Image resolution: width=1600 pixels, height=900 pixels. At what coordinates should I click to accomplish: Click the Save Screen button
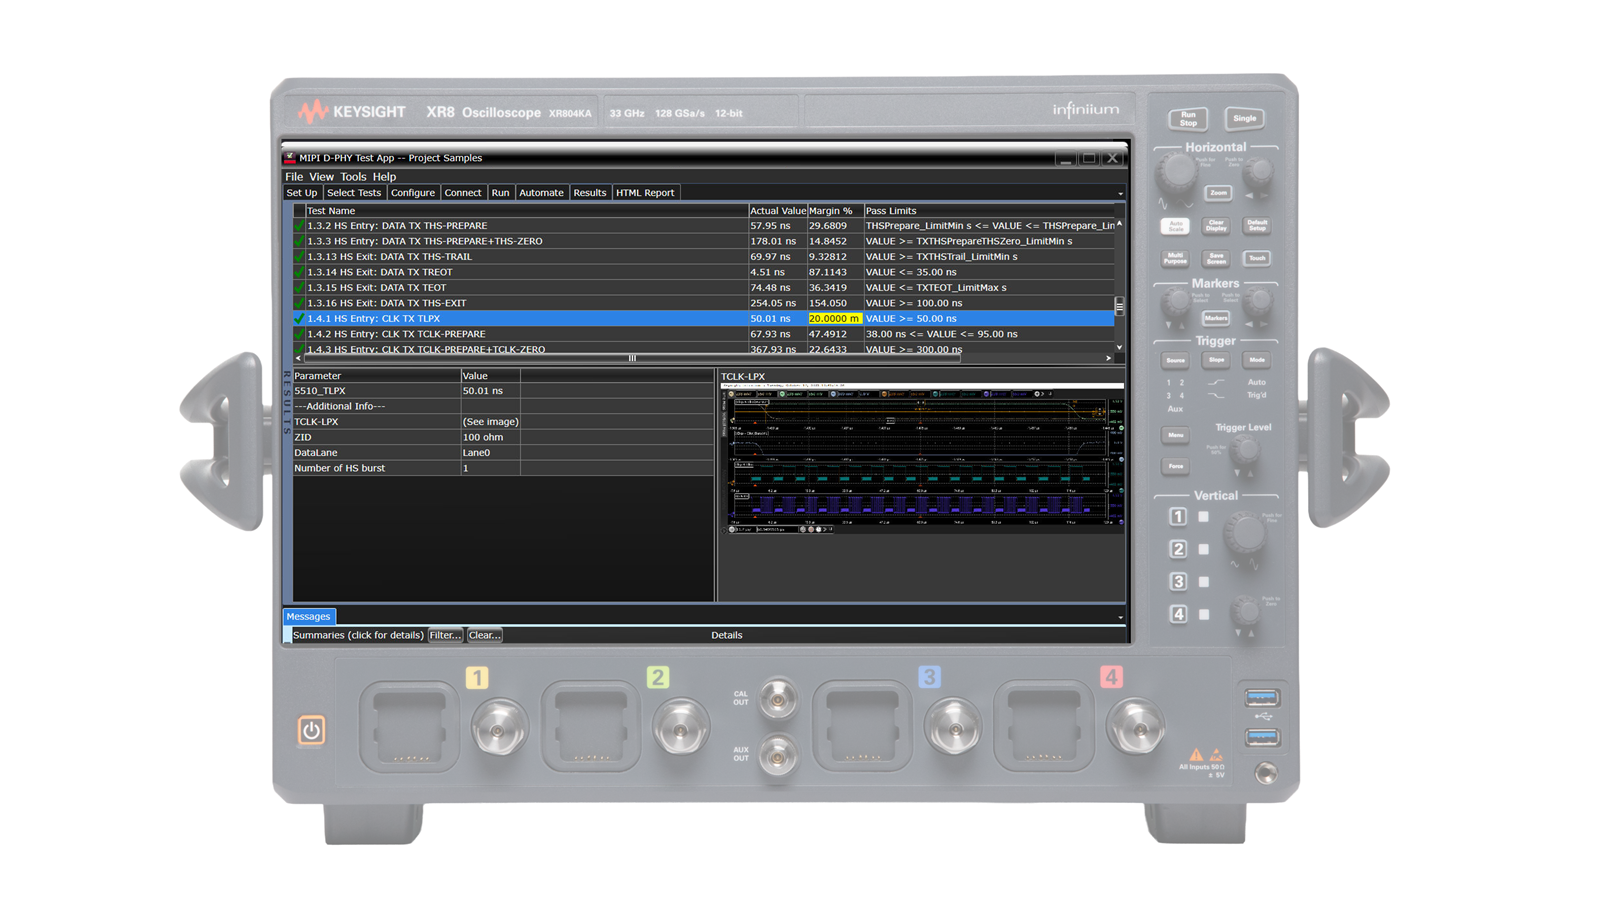pos(1216,258)
